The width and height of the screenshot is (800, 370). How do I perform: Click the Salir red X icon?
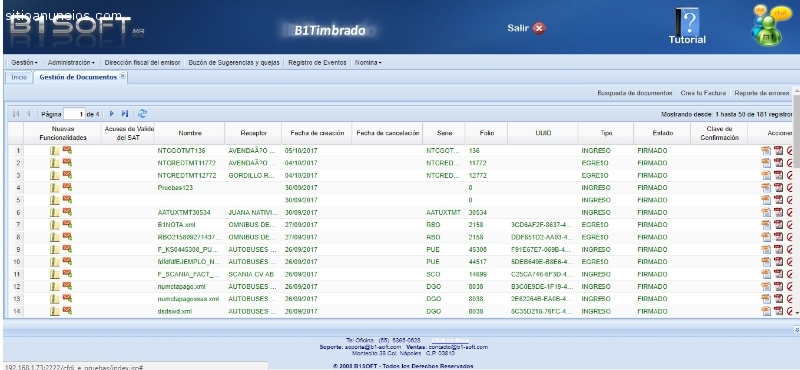click(x=539, y=29)
